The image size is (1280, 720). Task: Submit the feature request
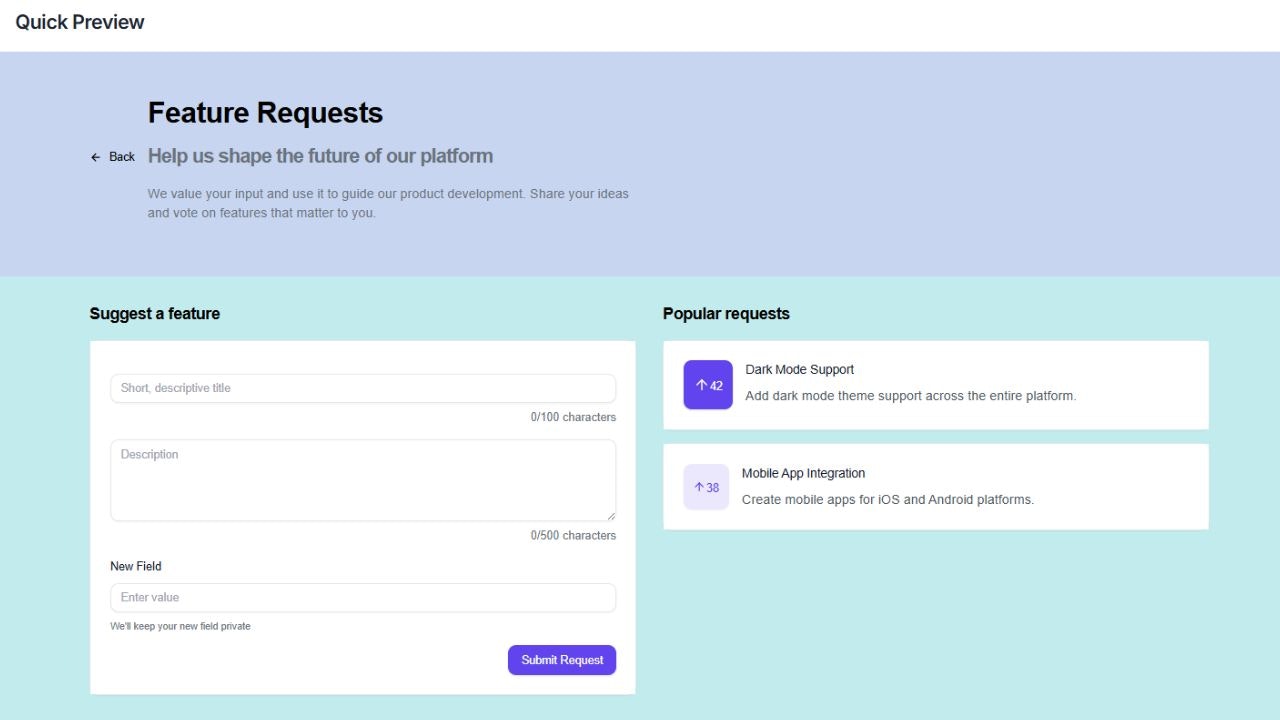tap(562, 660)
